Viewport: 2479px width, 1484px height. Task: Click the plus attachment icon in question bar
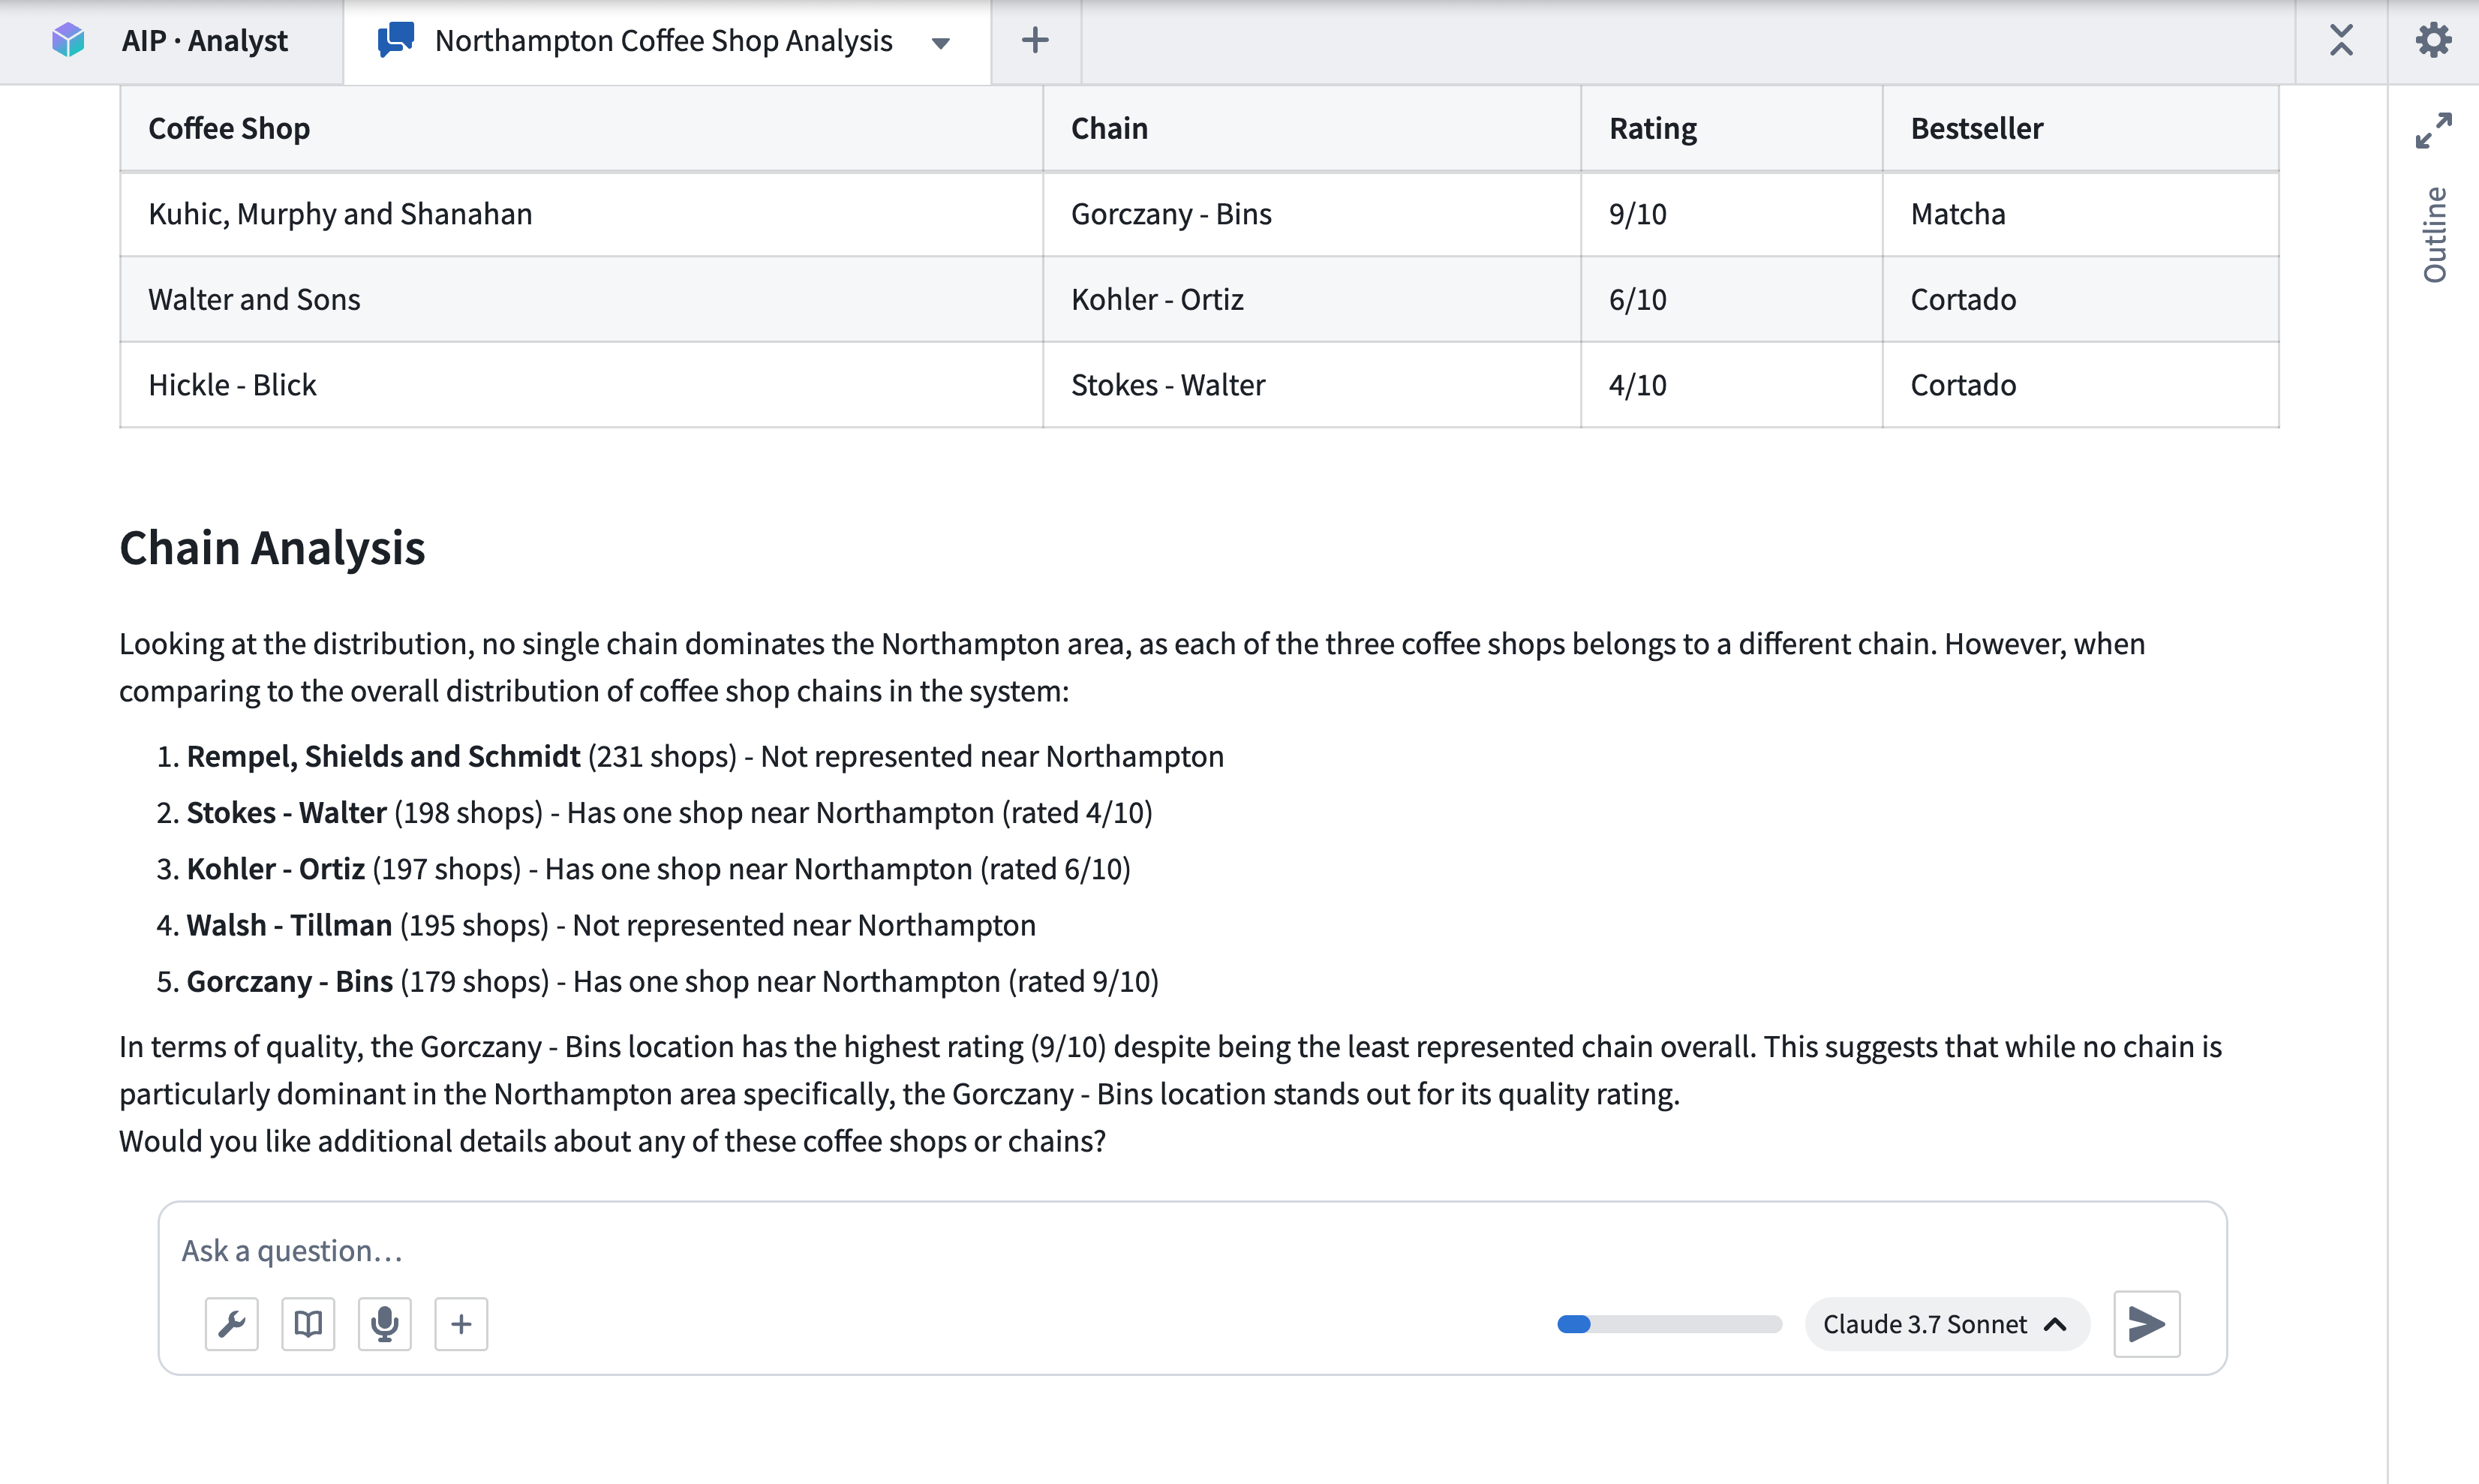click(461, 1324)
